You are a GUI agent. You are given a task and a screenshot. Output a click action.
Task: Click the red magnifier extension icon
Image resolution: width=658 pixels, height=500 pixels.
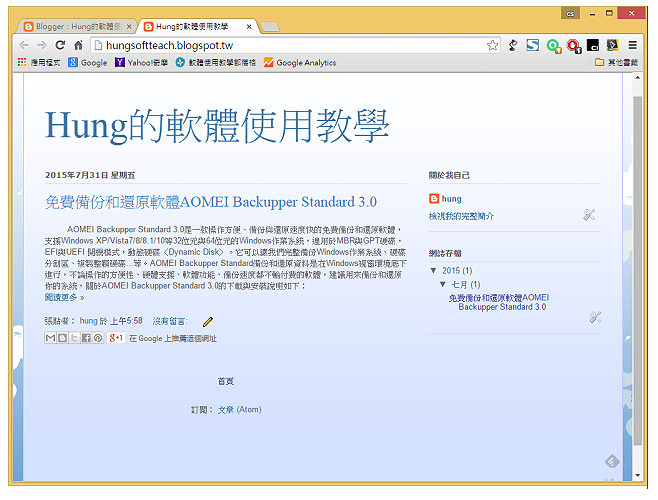tap(573, 45)
